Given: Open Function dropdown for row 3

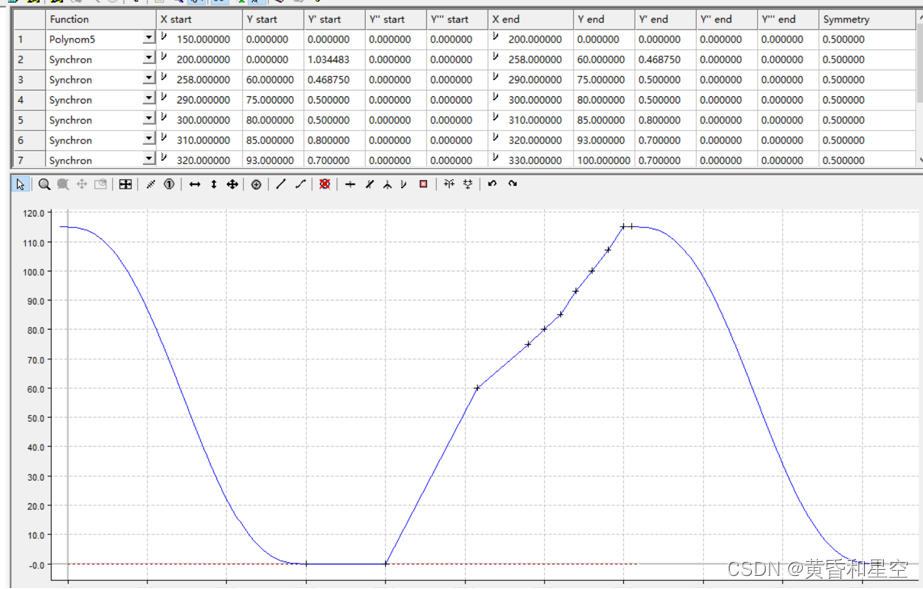Looking at the screenshot, I should tap(148, 78).
